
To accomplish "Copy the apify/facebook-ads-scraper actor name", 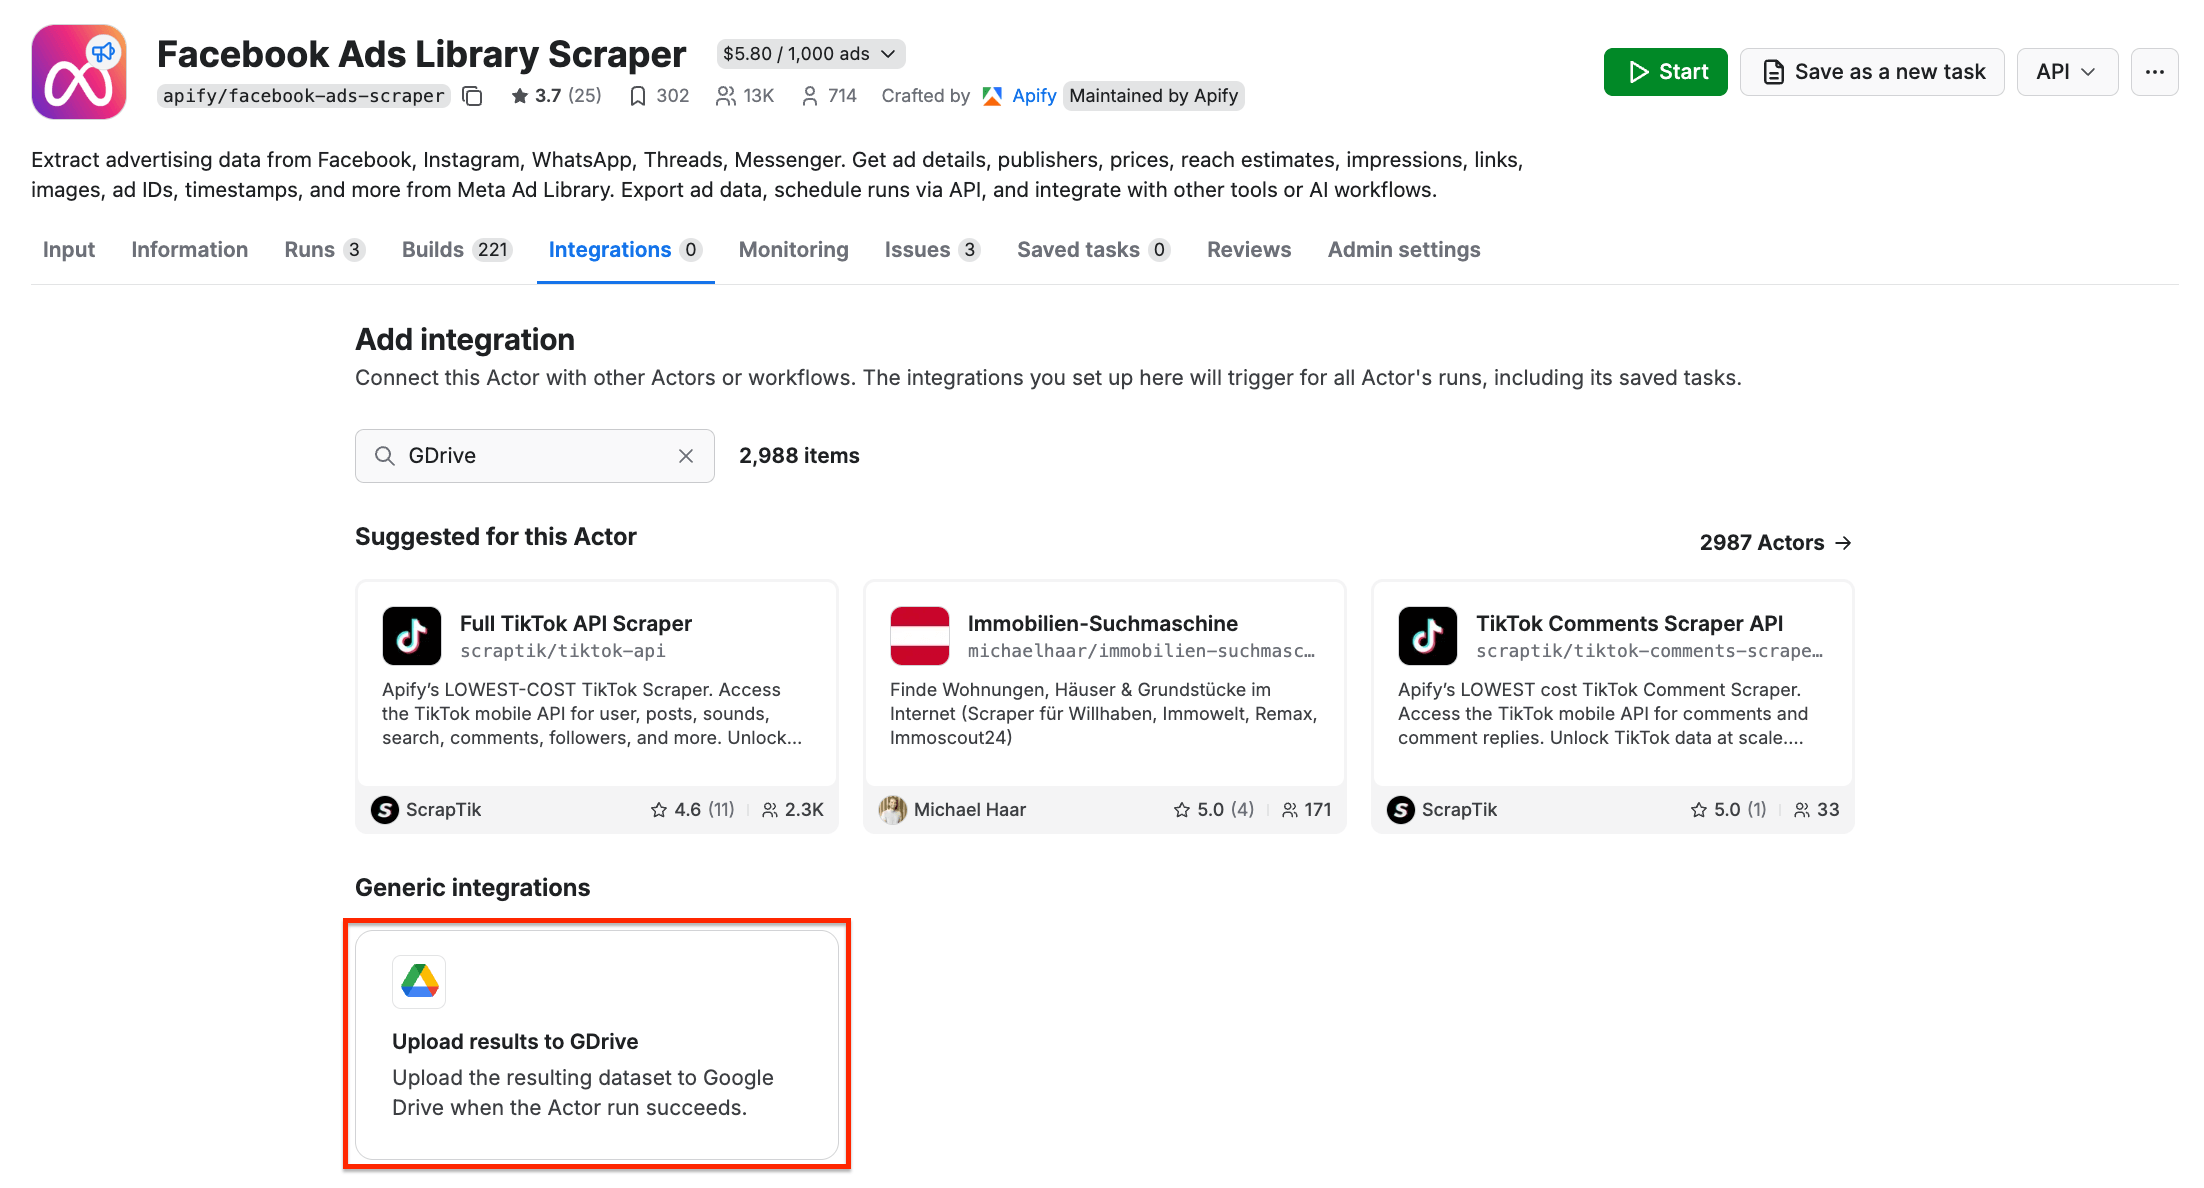I will 473,96.
